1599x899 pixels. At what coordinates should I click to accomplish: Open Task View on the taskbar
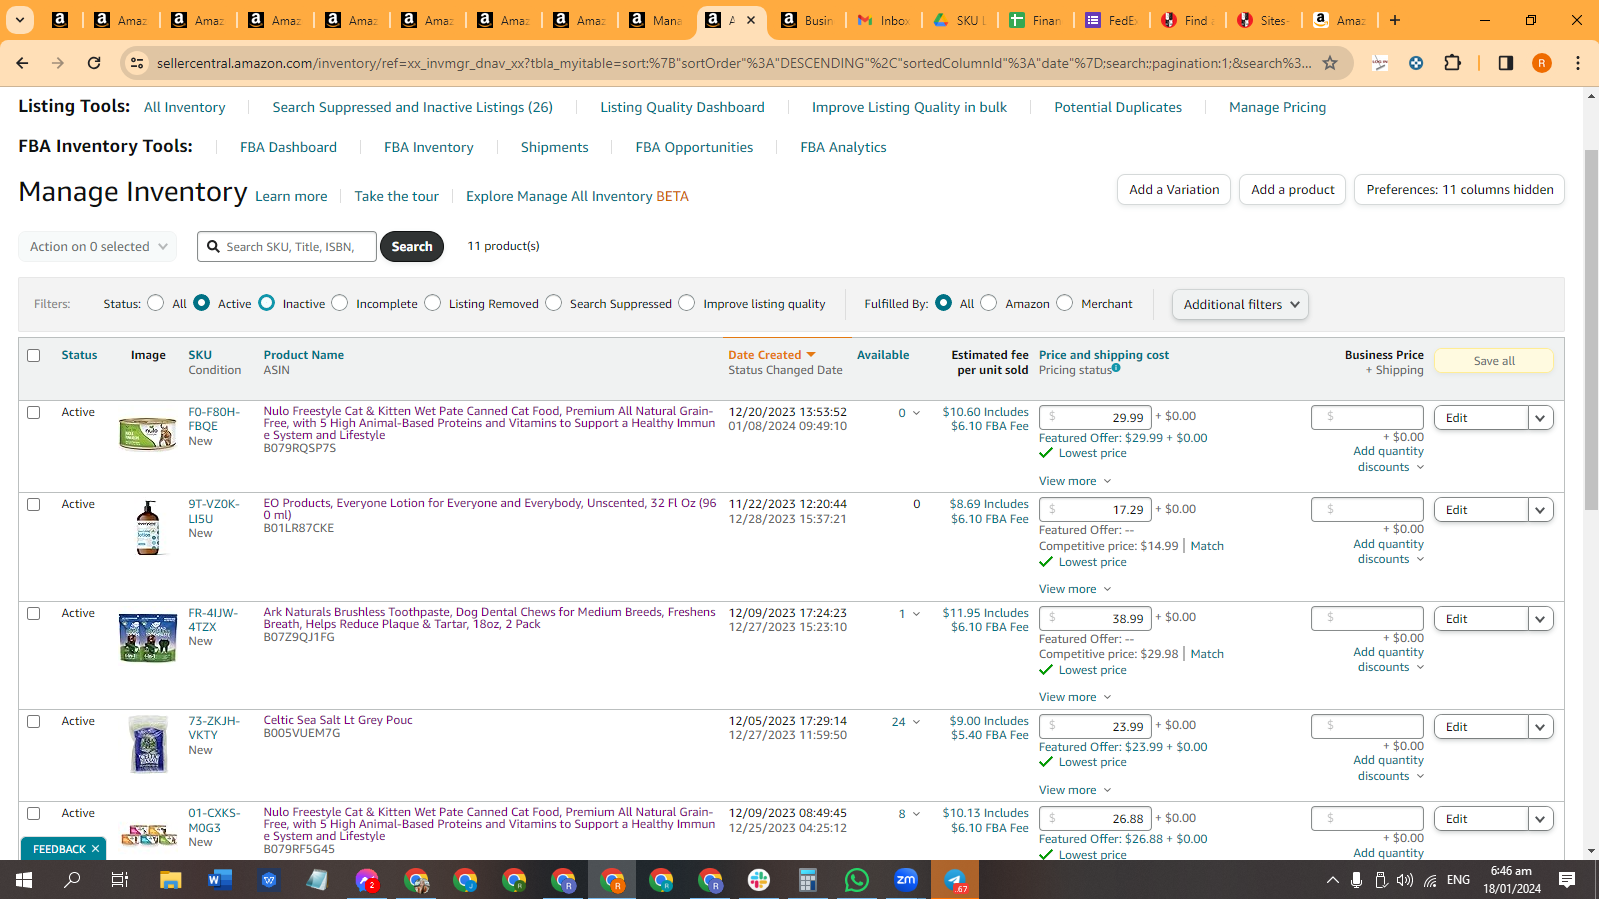point(120,880)
